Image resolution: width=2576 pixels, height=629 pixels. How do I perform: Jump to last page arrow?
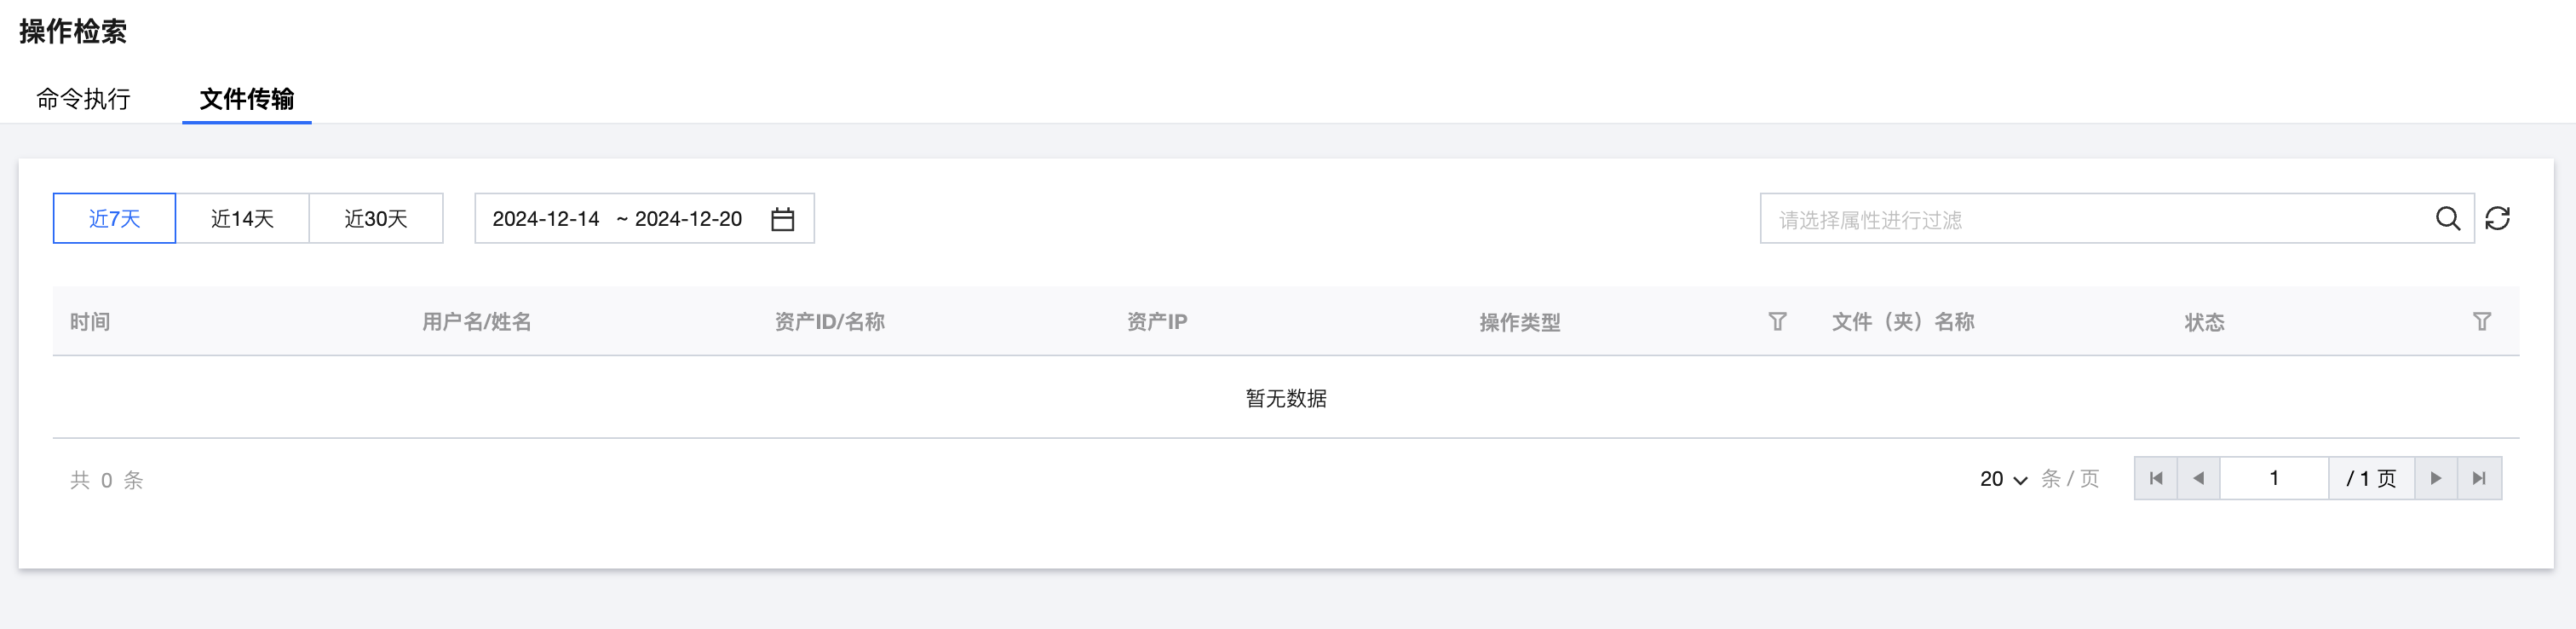click(2479, 478)
